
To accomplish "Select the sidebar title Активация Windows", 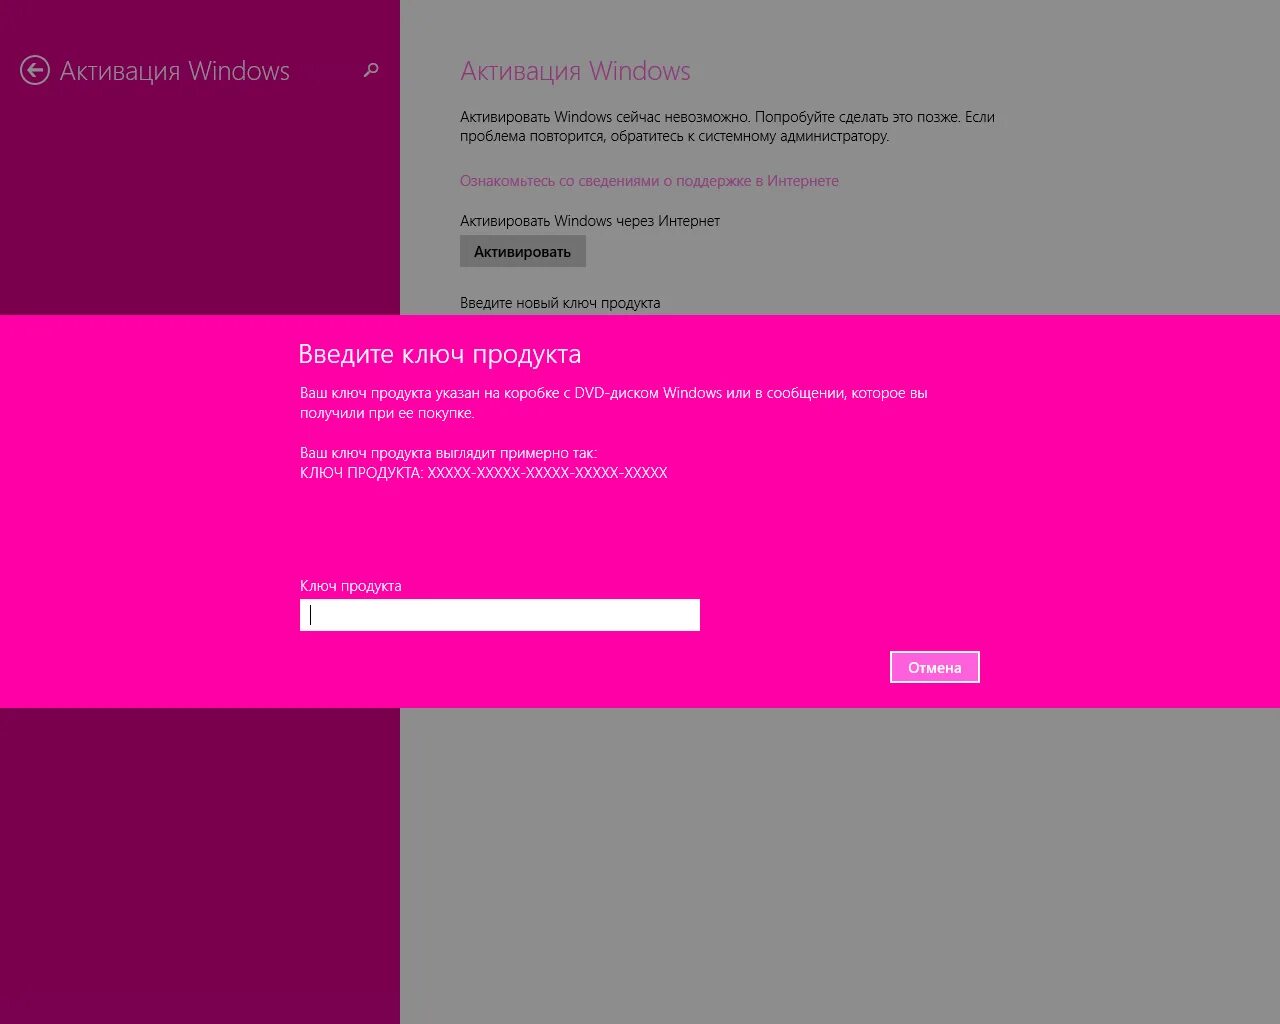I will click(175, 71).
